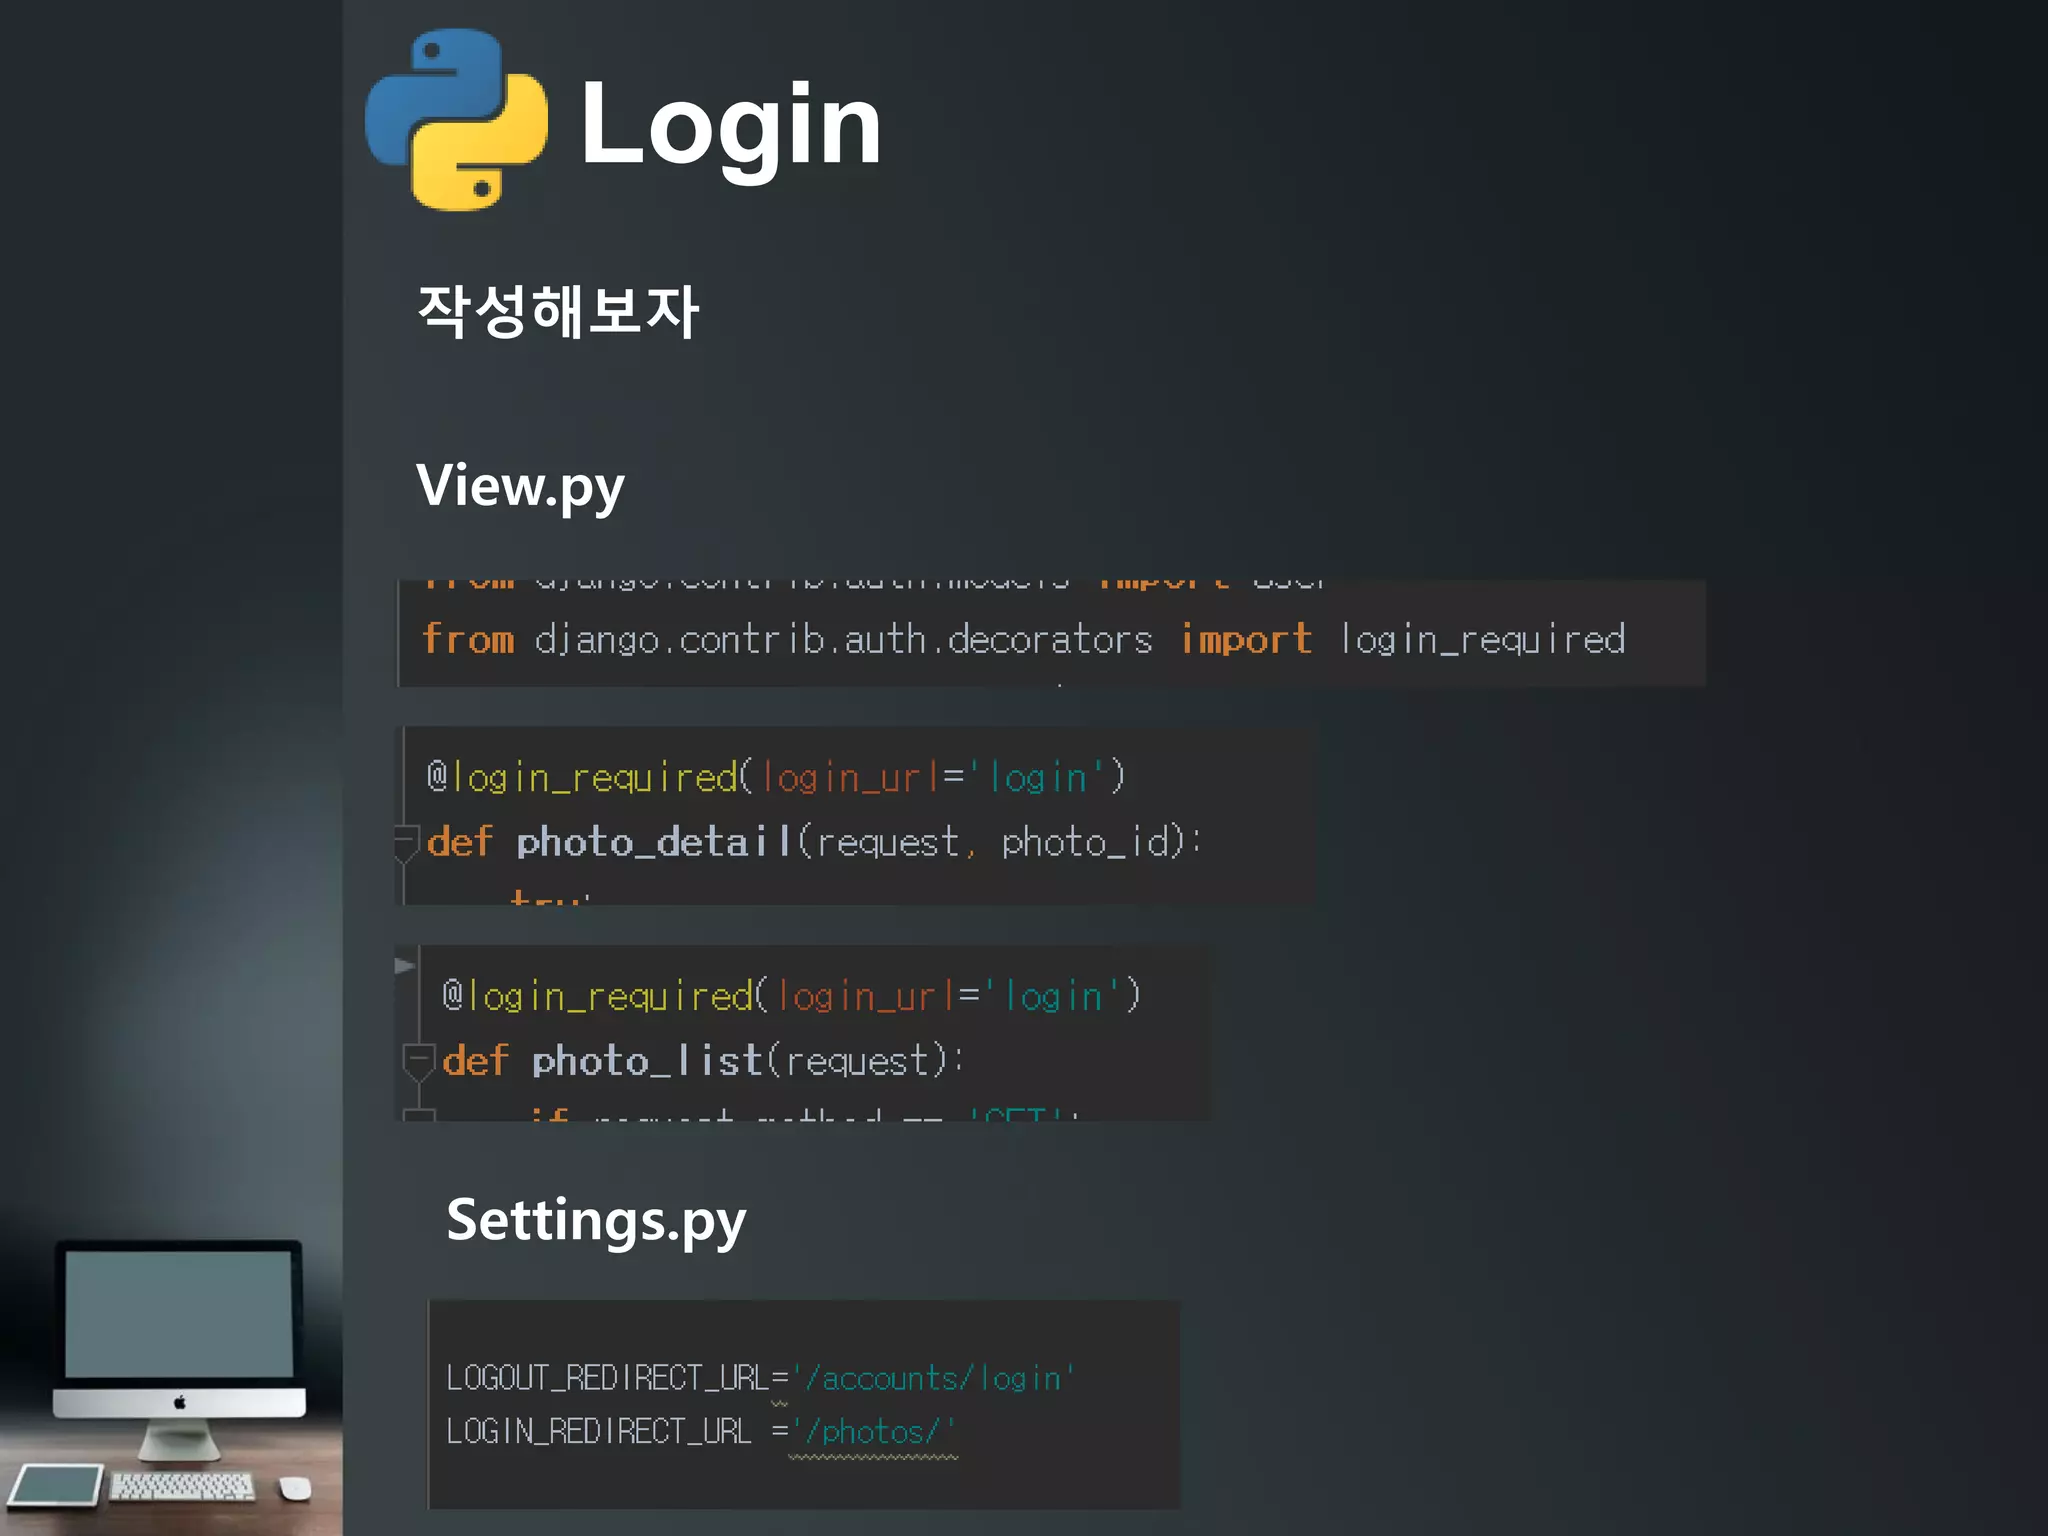Click the LOGOUT_REDIRECT_URL setting line
This screenshot has width=2048, height=1536.
pyautogui.click(x=760, y=1378)
